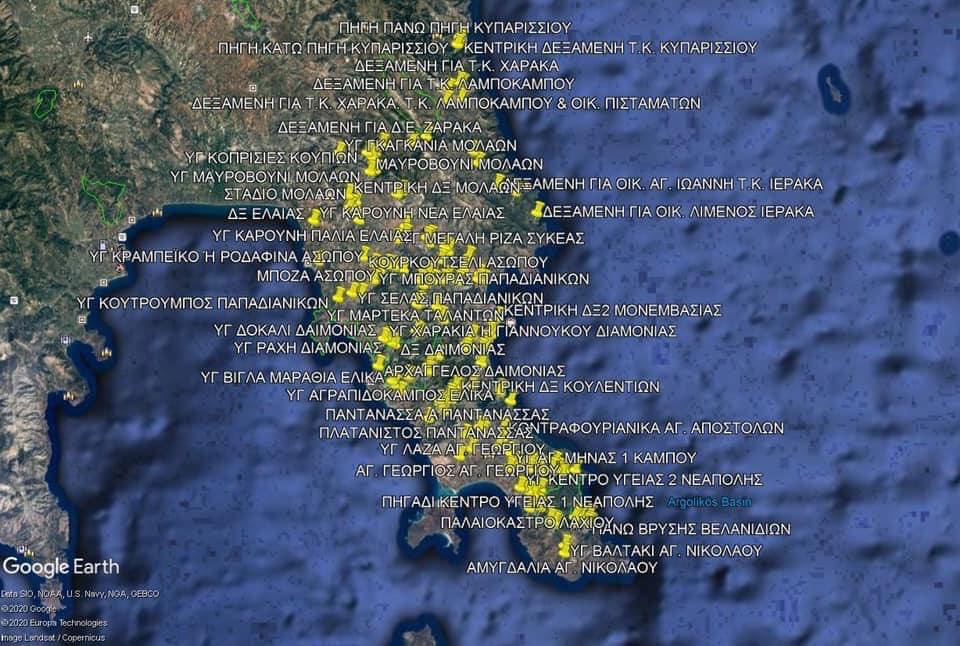Viewport: 960px width, 646px height.
Task: Click the Image Landsat / Copernicus attribution
Action: pos(48,637)
